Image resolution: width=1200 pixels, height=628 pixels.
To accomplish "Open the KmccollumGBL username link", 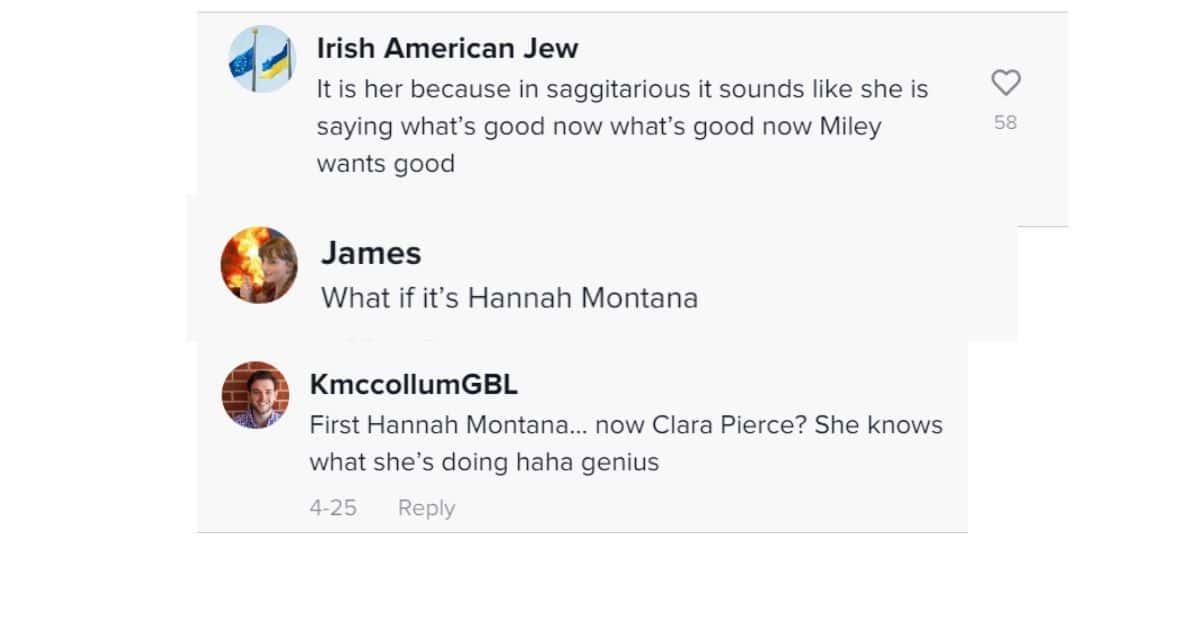I will click(x=413, y=385).
